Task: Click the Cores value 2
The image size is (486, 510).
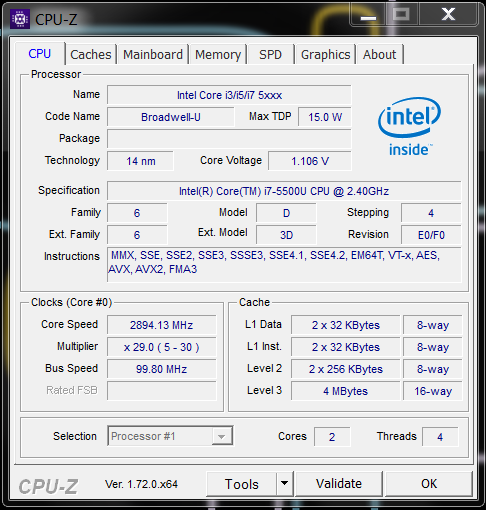Action: tap(332, 437)
